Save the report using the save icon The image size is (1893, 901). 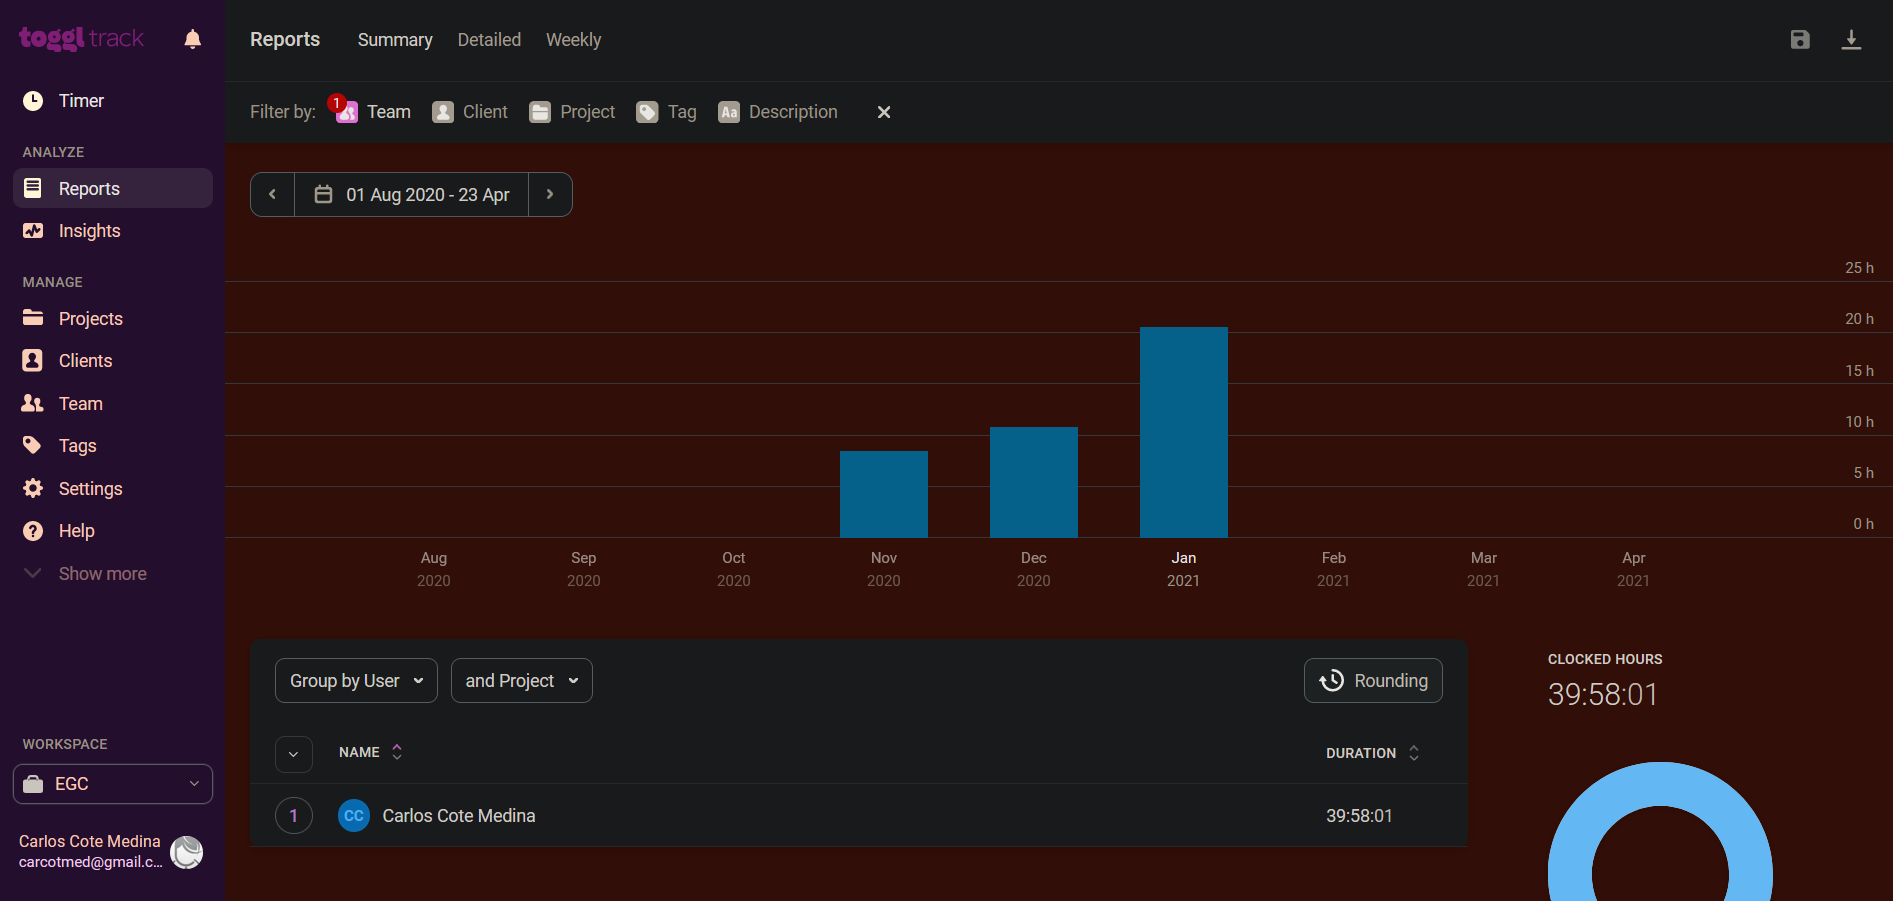1800,39
